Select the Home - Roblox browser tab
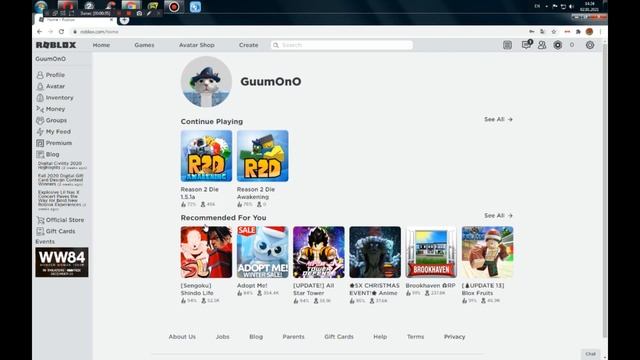The width and height of the screenshot is (640, 360). click(x=76, y=20)
